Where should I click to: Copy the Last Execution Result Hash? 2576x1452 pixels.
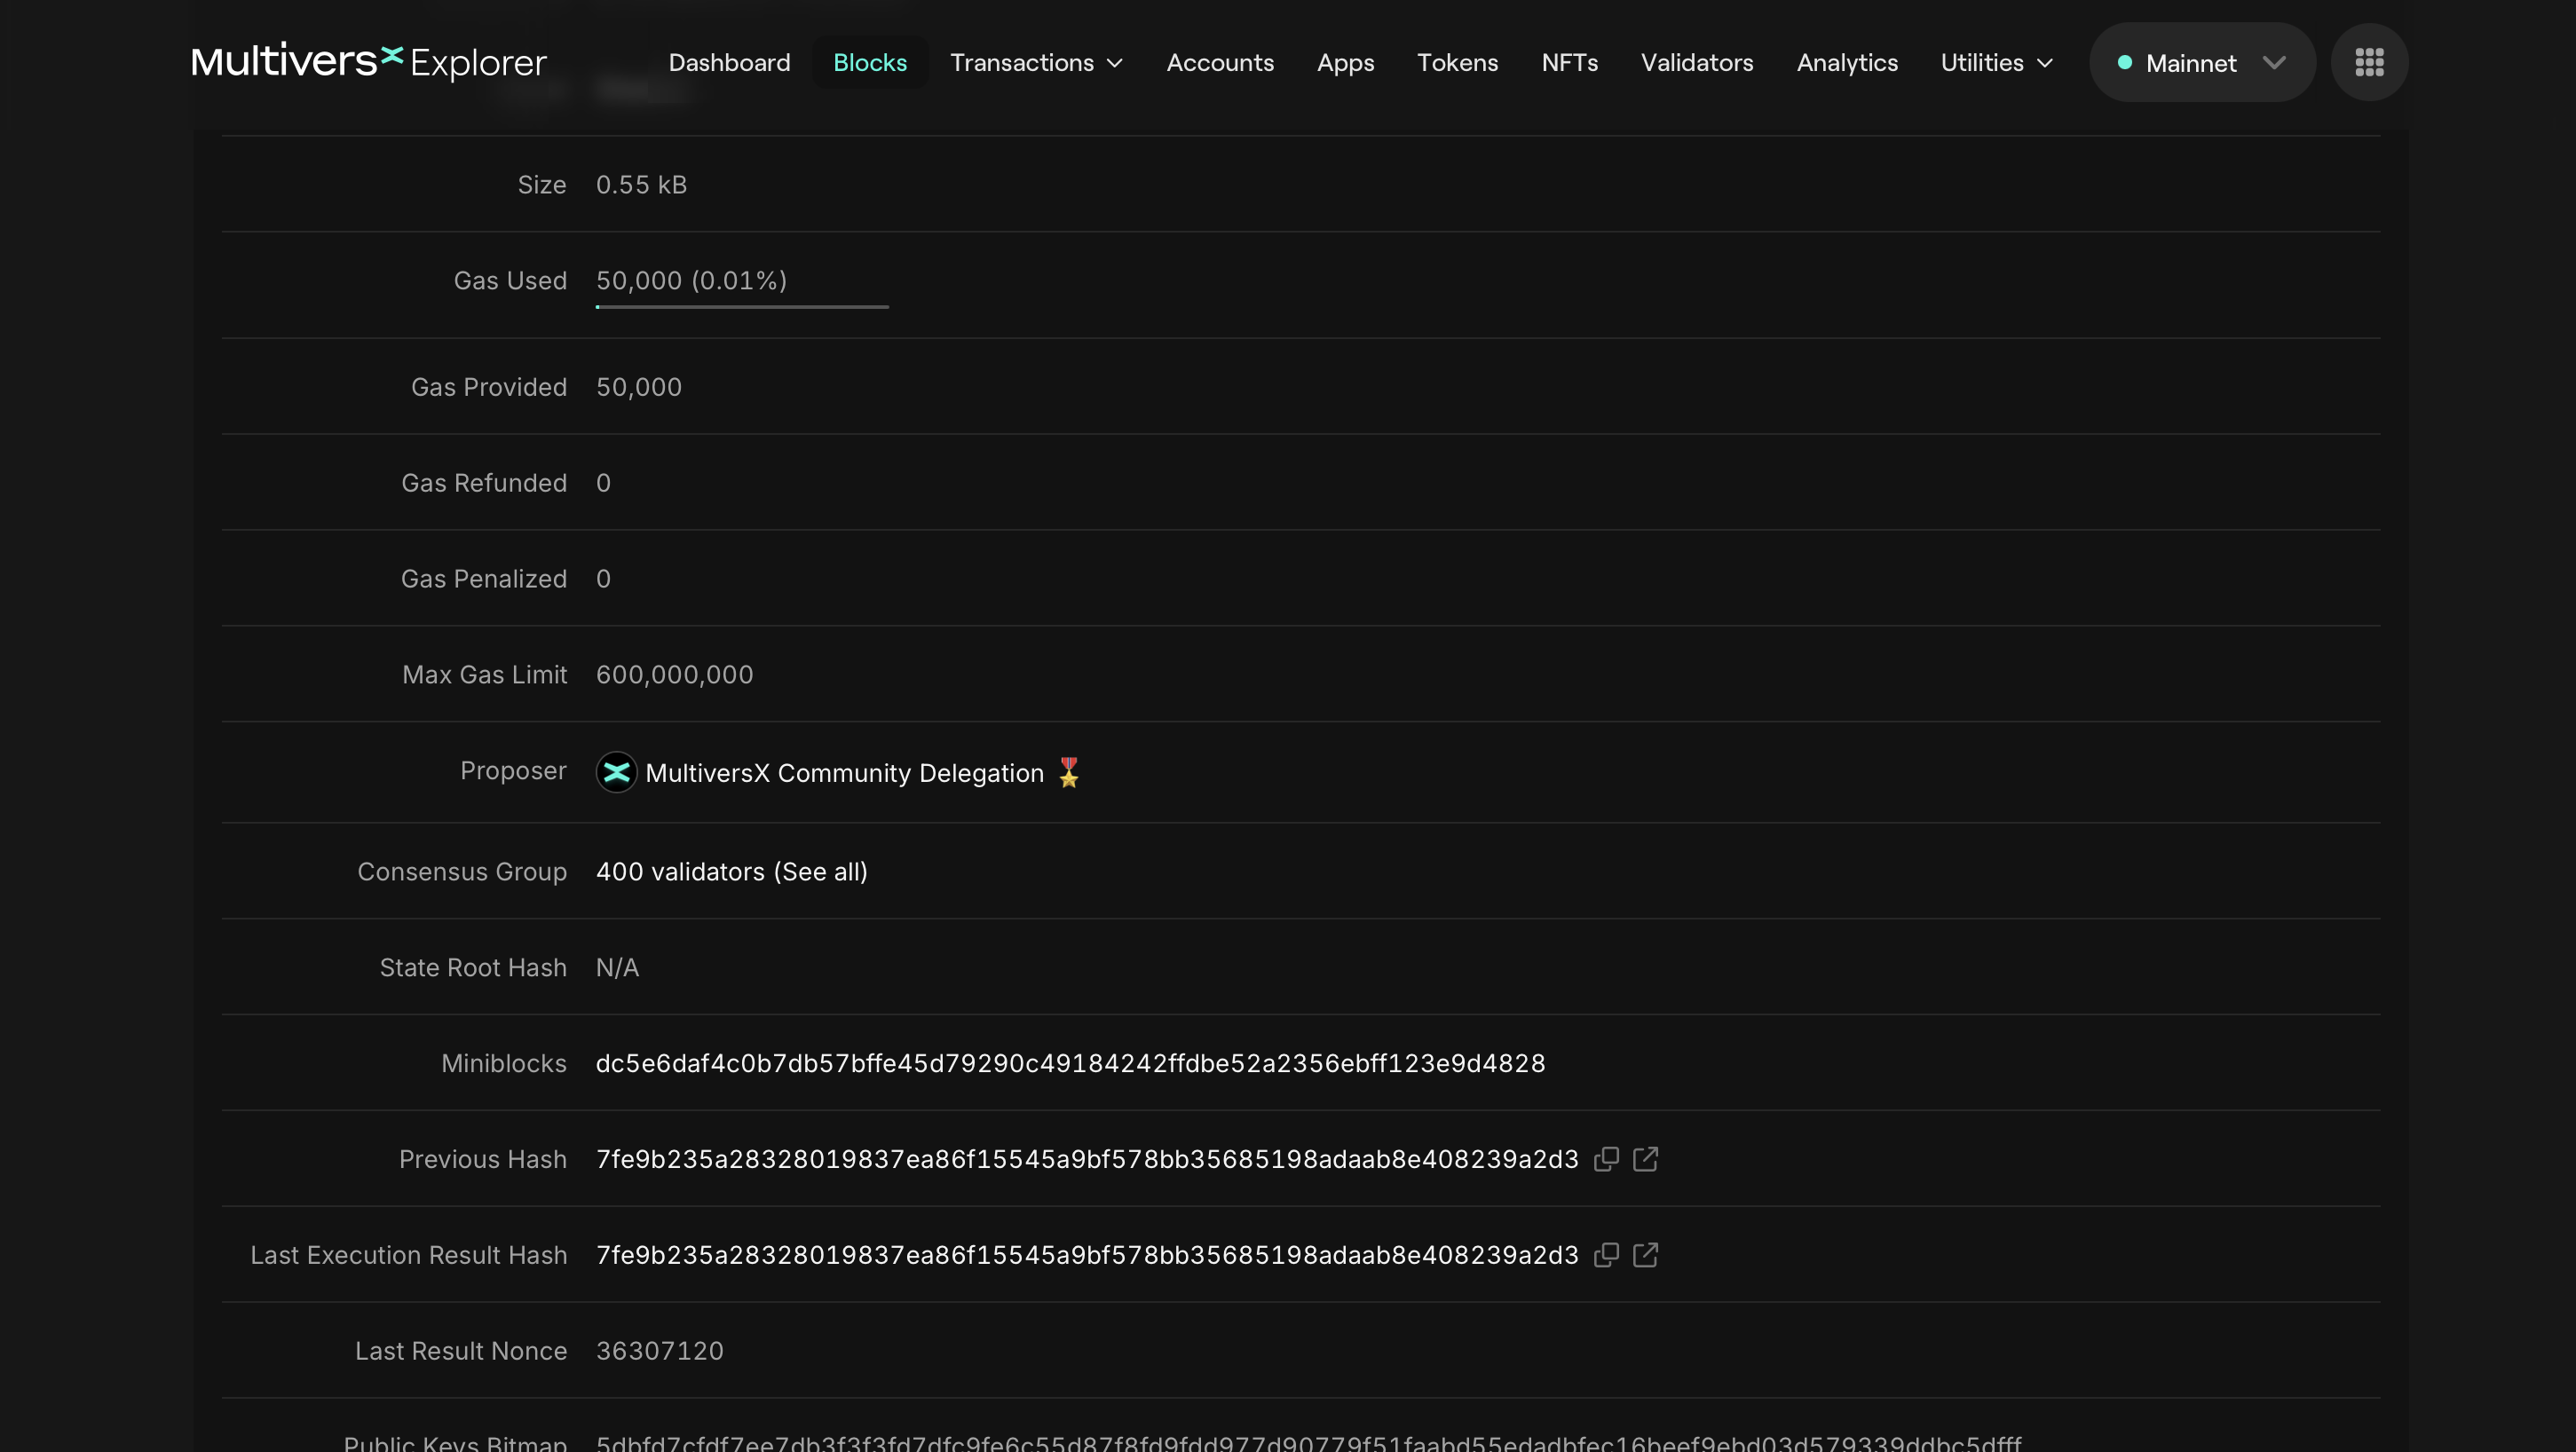(1606, 1255)
